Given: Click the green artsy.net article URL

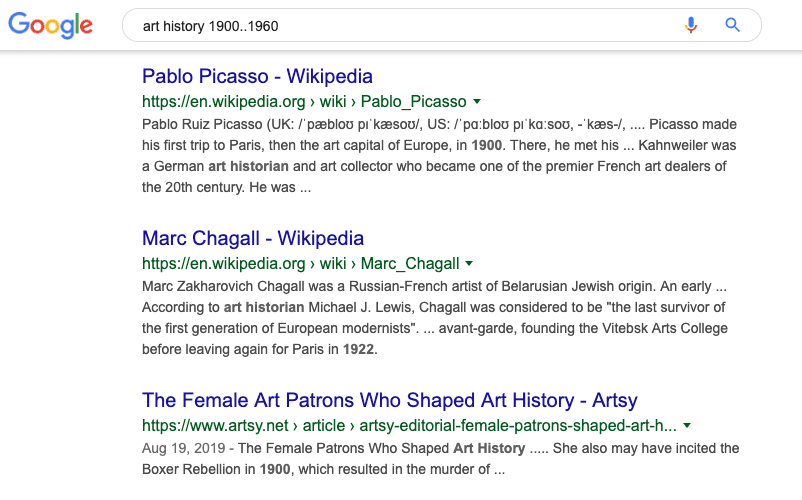Looking at the screenshot, I should tap(409, 425).
